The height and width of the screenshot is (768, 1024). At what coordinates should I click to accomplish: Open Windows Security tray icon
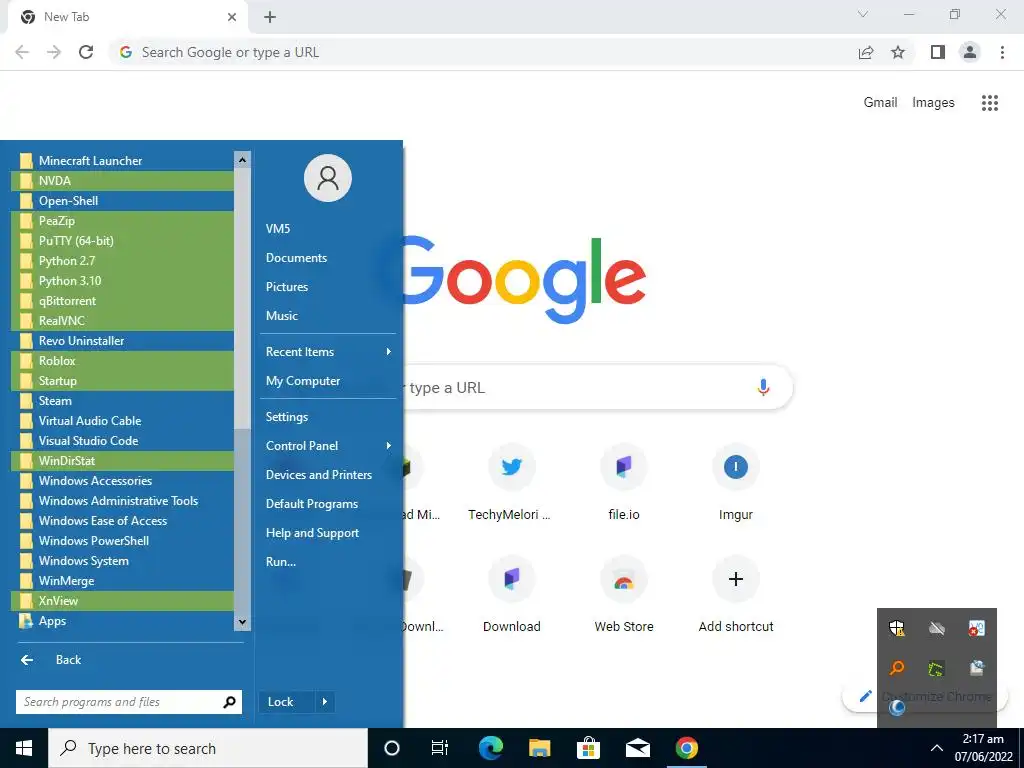(897, 628)
